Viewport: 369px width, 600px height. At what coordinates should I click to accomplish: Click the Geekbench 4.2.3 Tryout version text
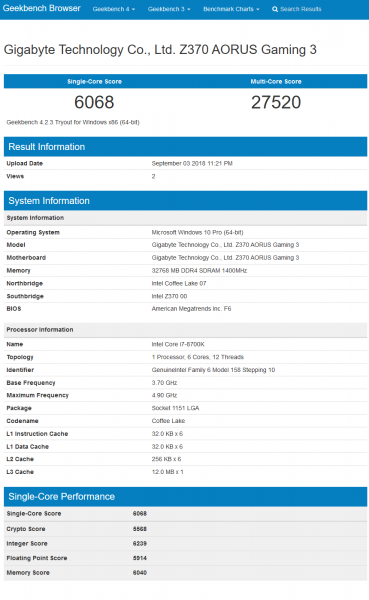[x=73, y=122]
